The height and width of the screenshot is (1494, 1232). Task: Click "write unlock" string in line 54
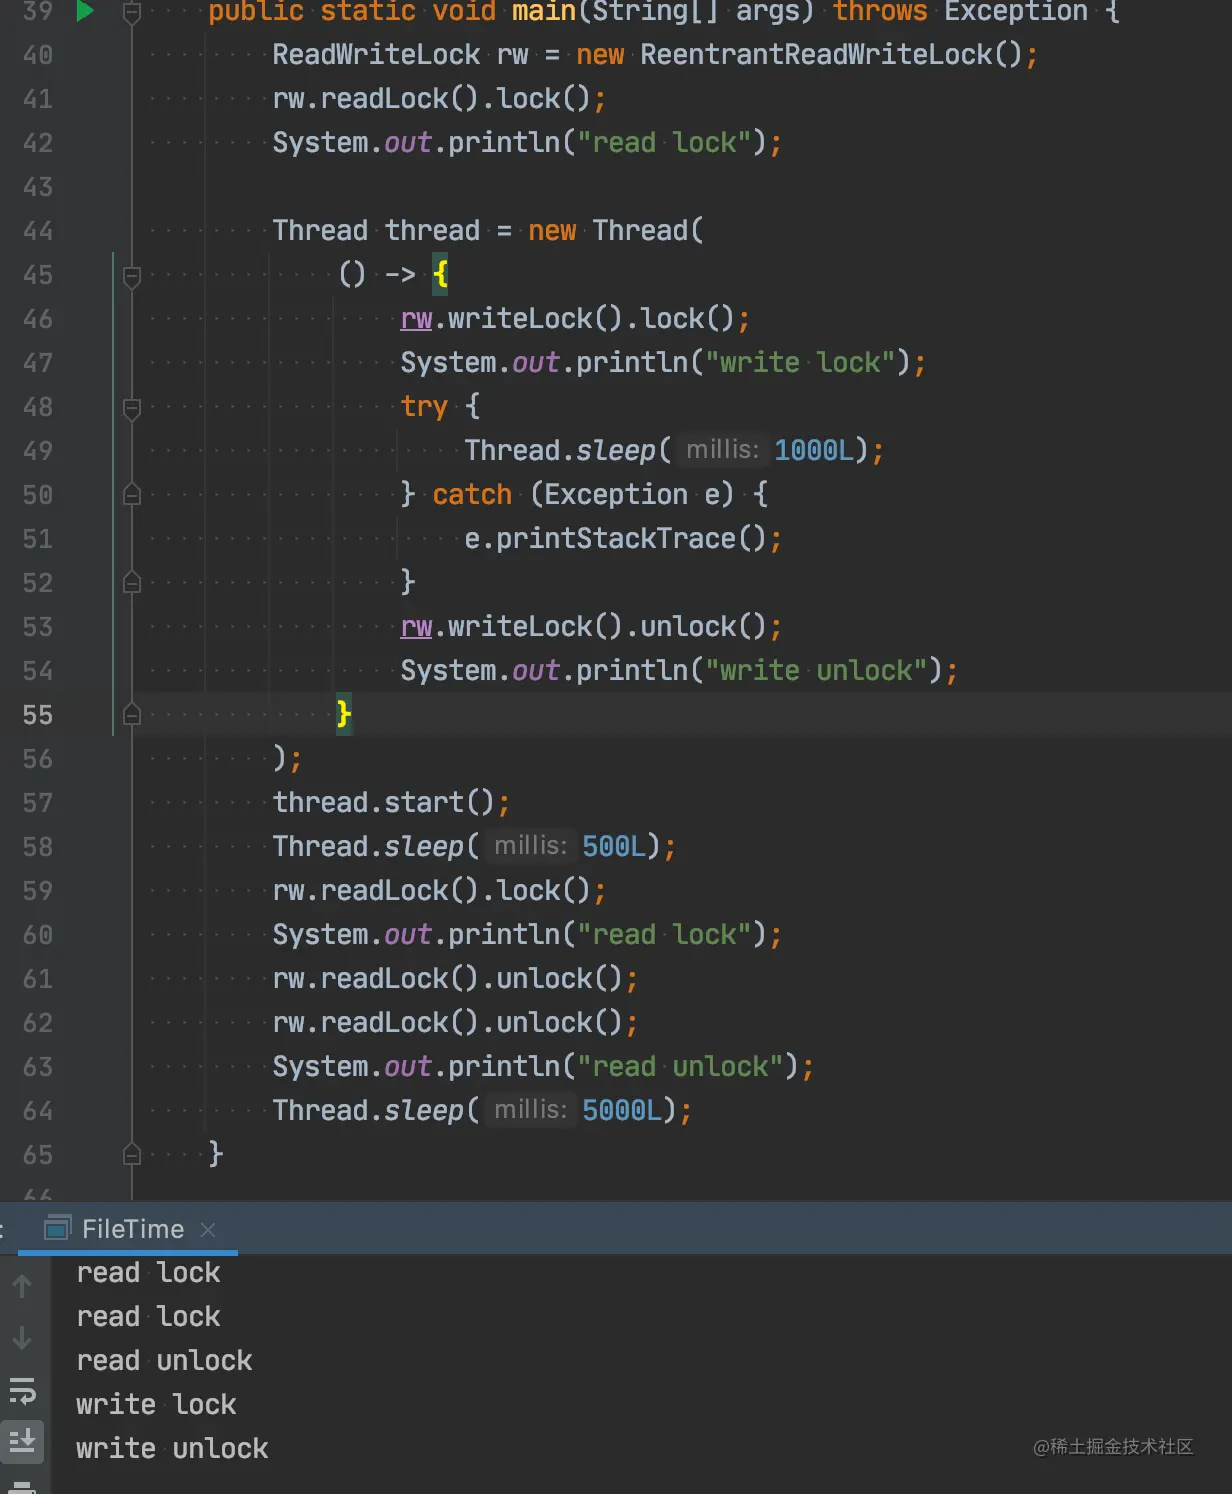816,670
